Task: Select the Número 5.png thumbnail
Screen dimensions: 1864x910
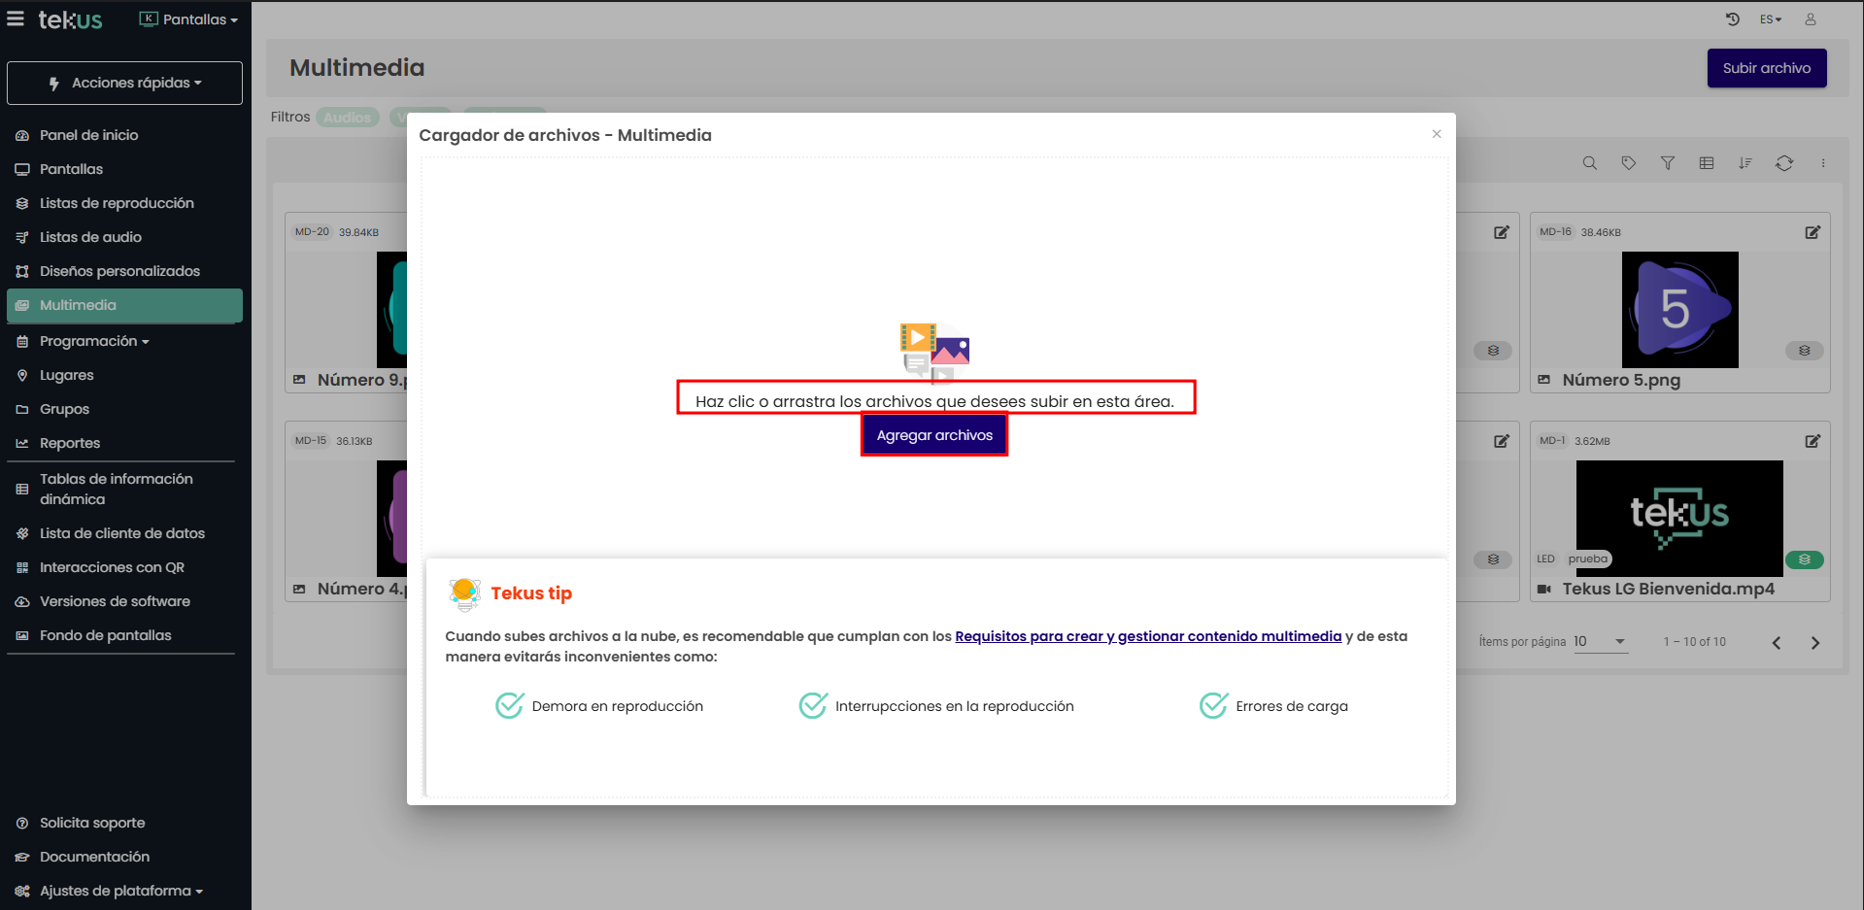Action: click(x=1679, y=310)
